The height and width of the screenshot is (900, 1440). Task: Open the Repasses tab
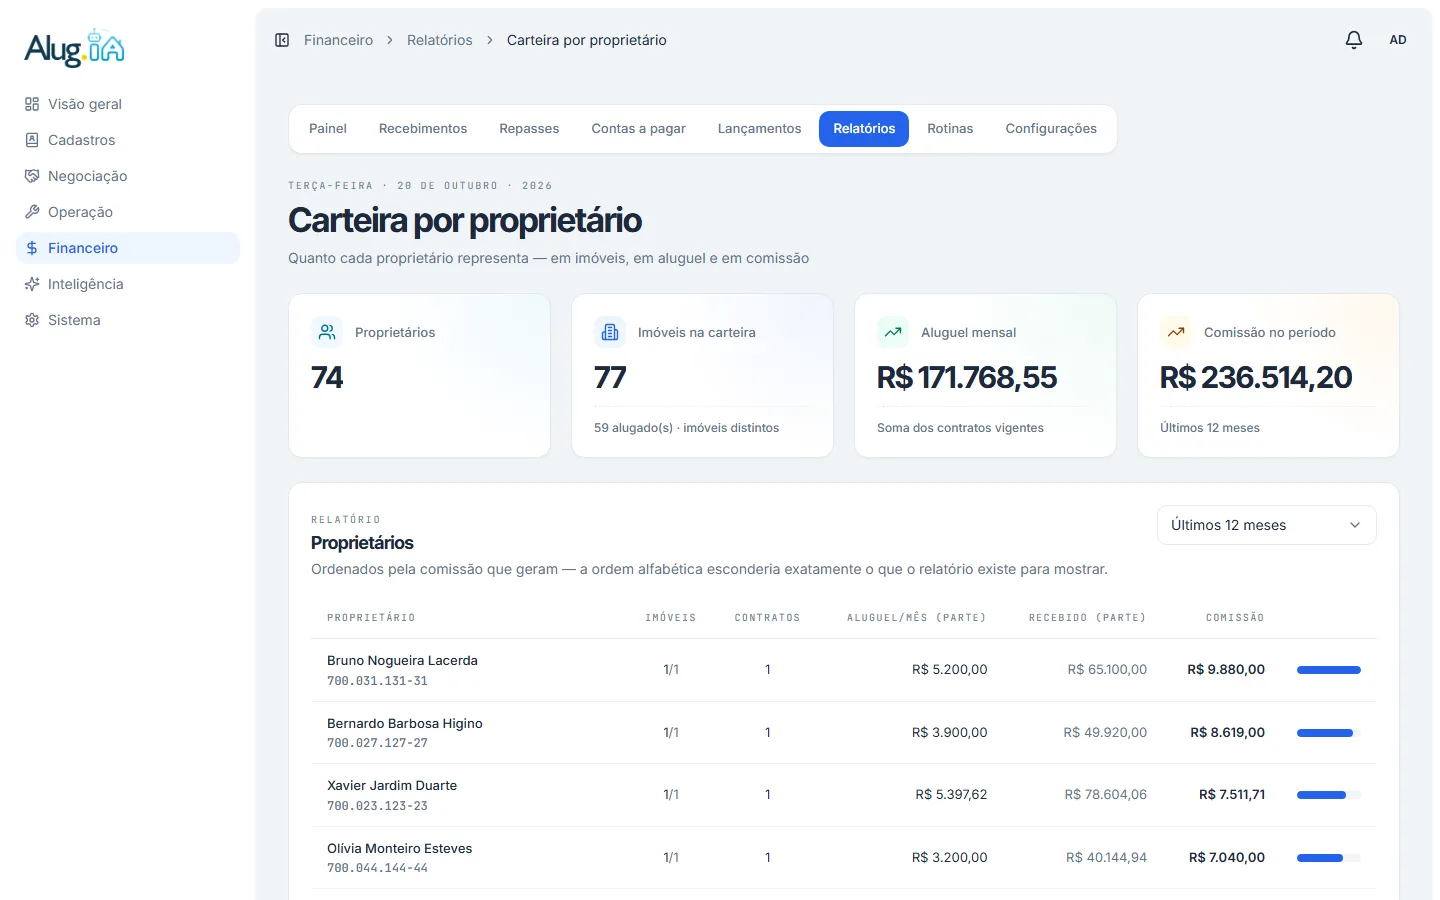tap(529, 129)
